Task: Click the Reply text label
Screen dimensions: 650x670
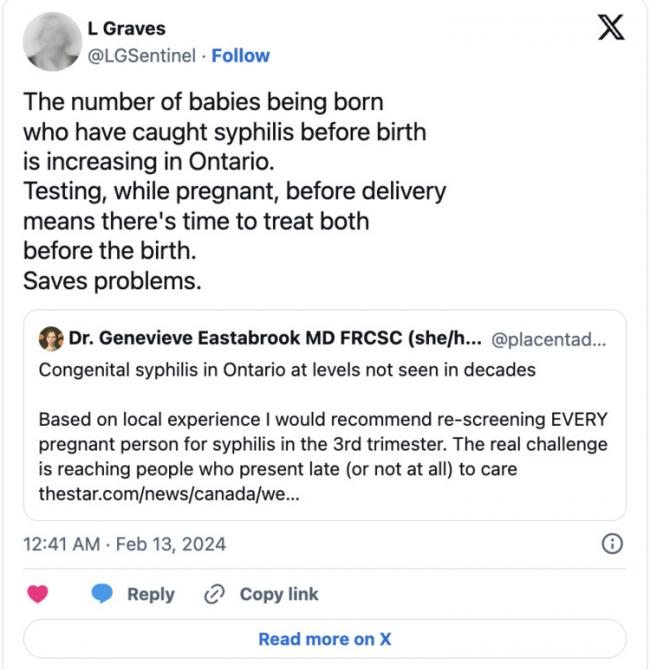Action: click(x=150, y=594)
